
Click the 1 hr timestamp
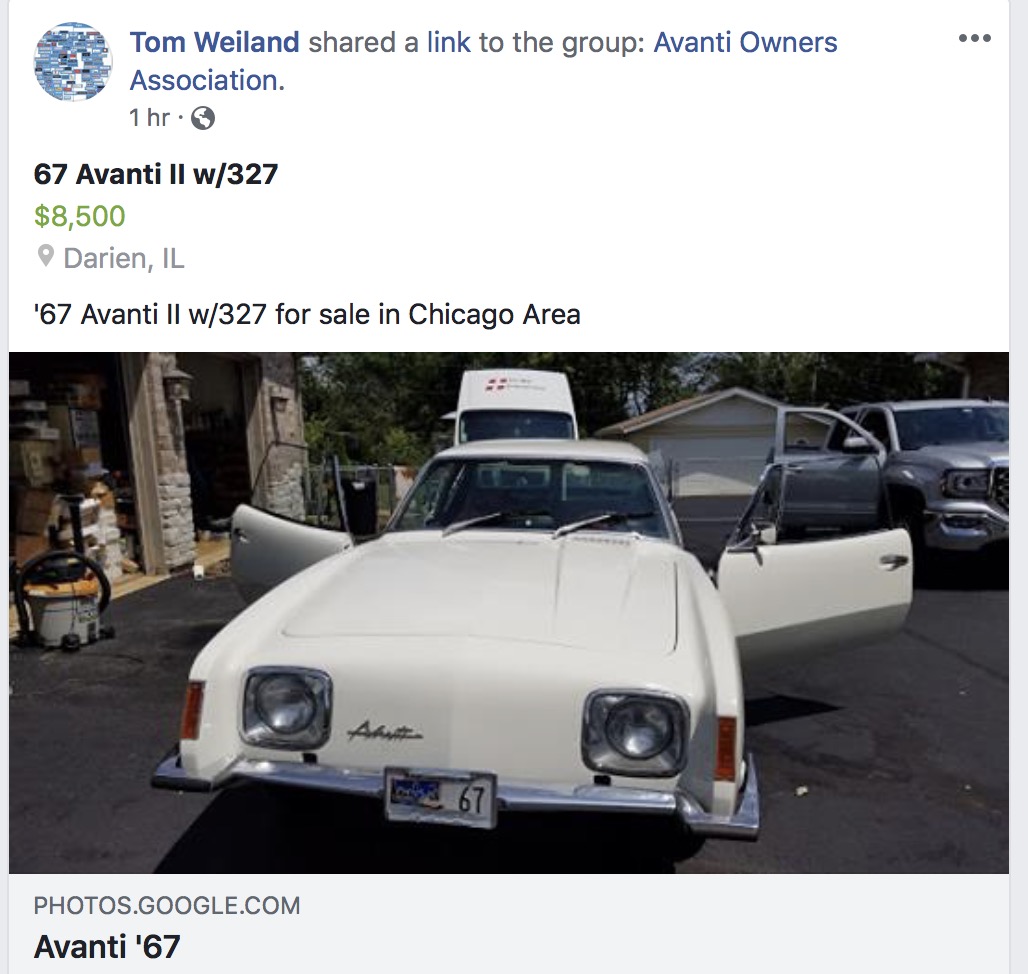pyautogui.click(x=149, y=118)
